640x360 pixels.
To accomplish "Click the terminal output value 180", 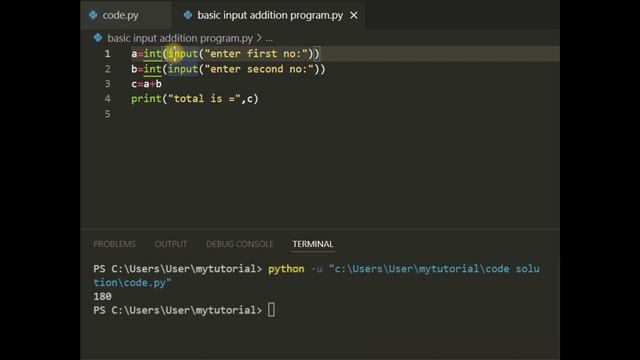I will coord(102,296).
